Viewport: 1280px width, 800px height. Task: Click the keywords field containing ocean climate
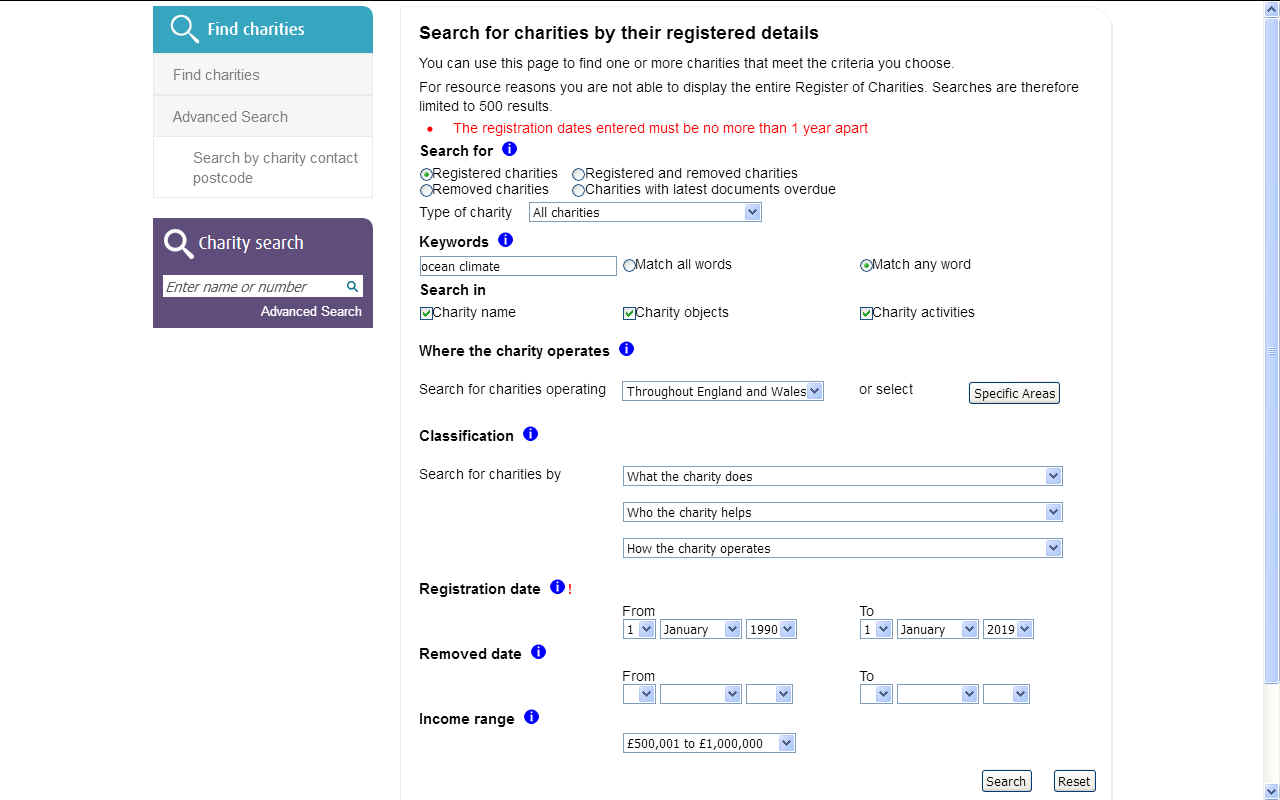coord(518,266)
